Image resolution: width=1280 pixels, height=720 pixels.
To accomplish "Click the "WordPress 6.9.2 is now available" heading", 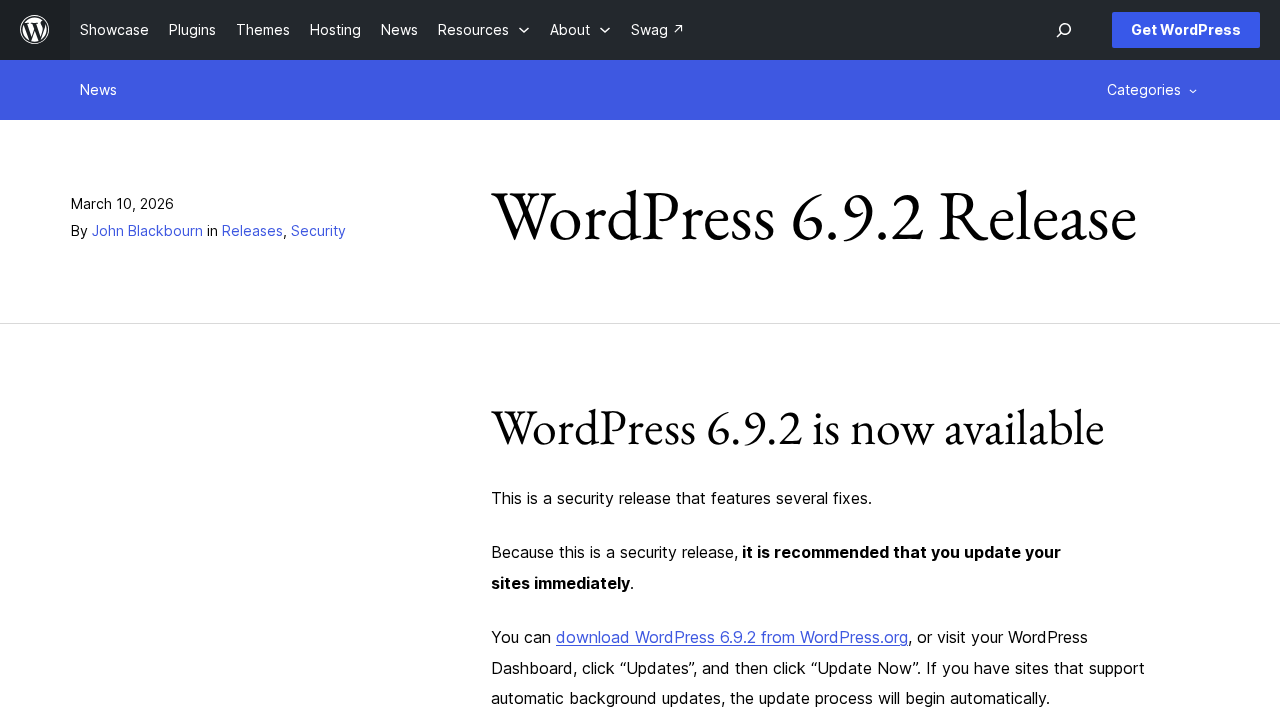I will (798, 428).
